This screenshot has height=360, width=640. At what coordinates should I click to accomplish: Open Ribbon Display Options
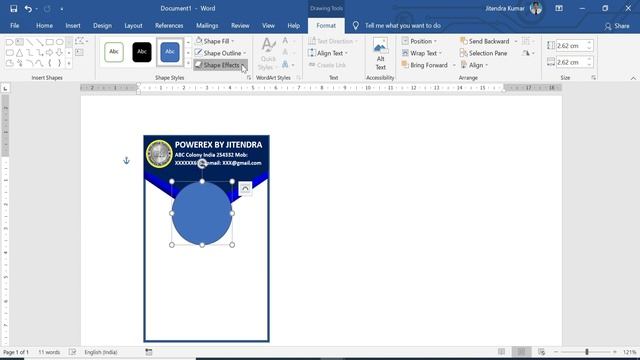(559, 8)
